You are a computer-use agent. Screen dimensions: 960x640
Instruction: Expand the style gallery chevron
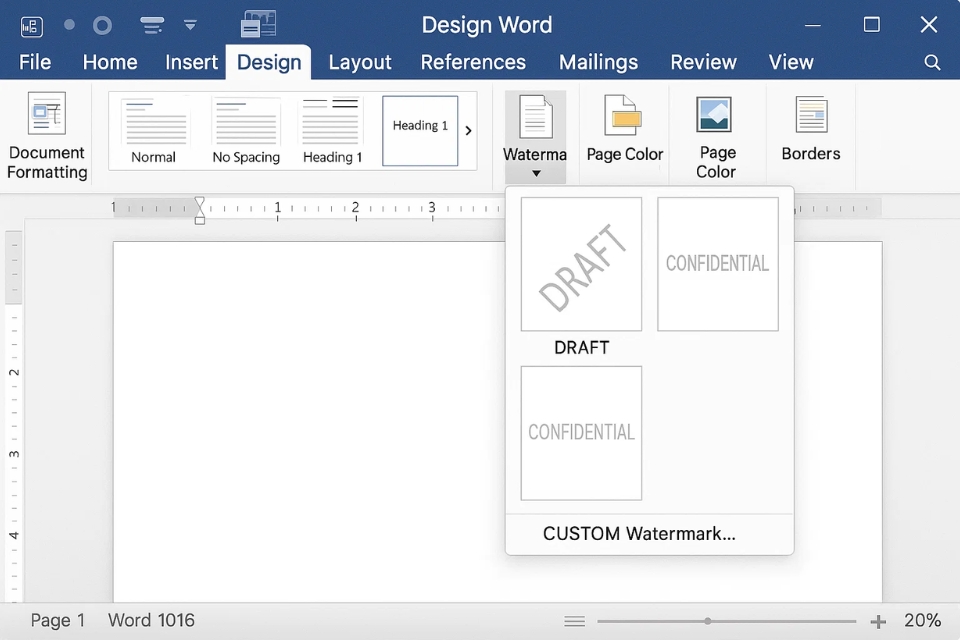click(468, 131)
